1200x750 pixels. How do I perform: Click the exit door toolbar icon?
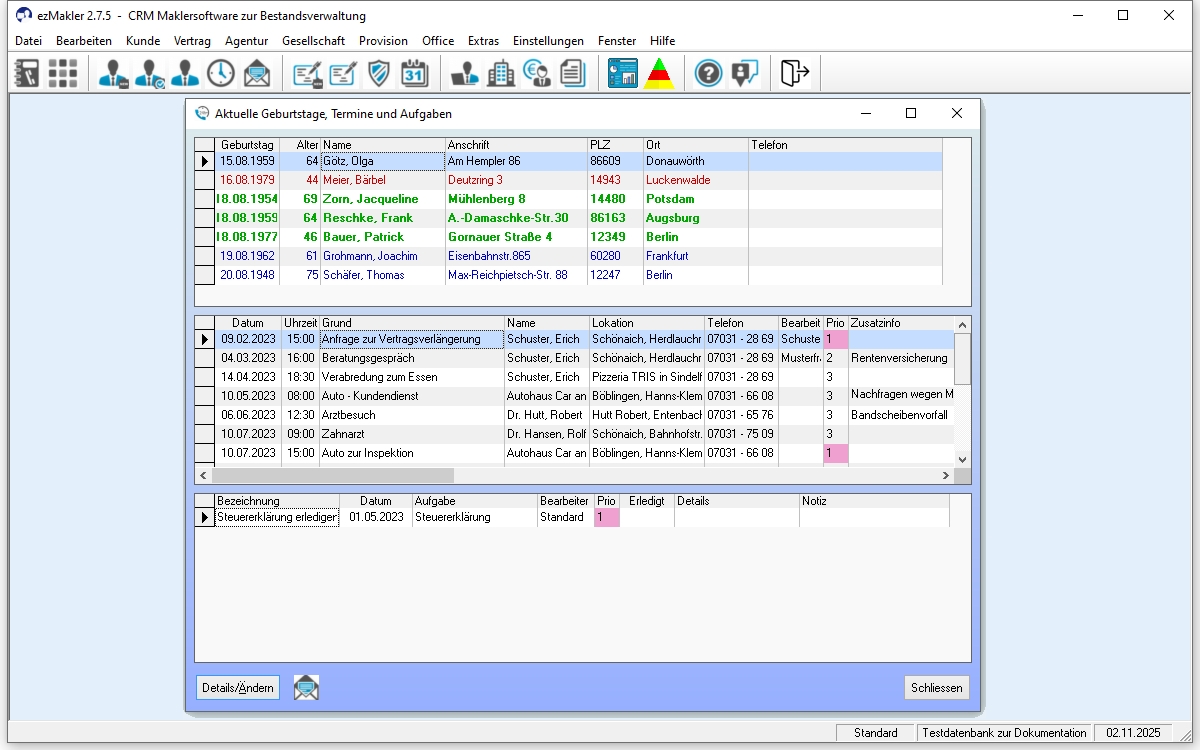(x=794, y=73)
